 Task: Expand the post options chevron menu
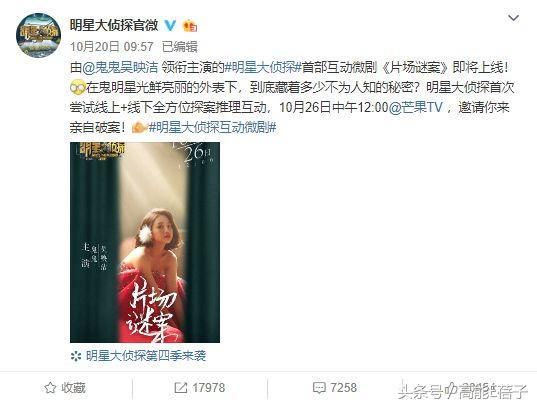pyautogui.click(x=513, y=18)
